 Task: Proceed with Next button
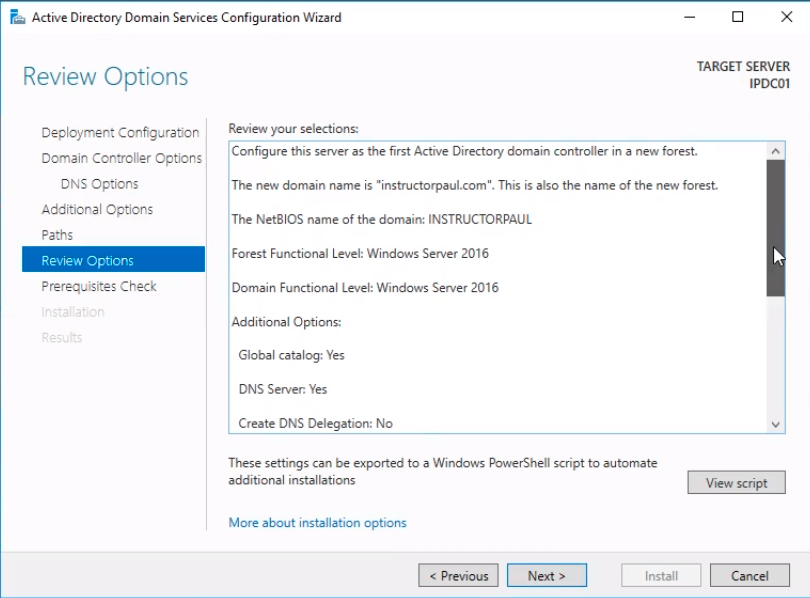[547, 575]
